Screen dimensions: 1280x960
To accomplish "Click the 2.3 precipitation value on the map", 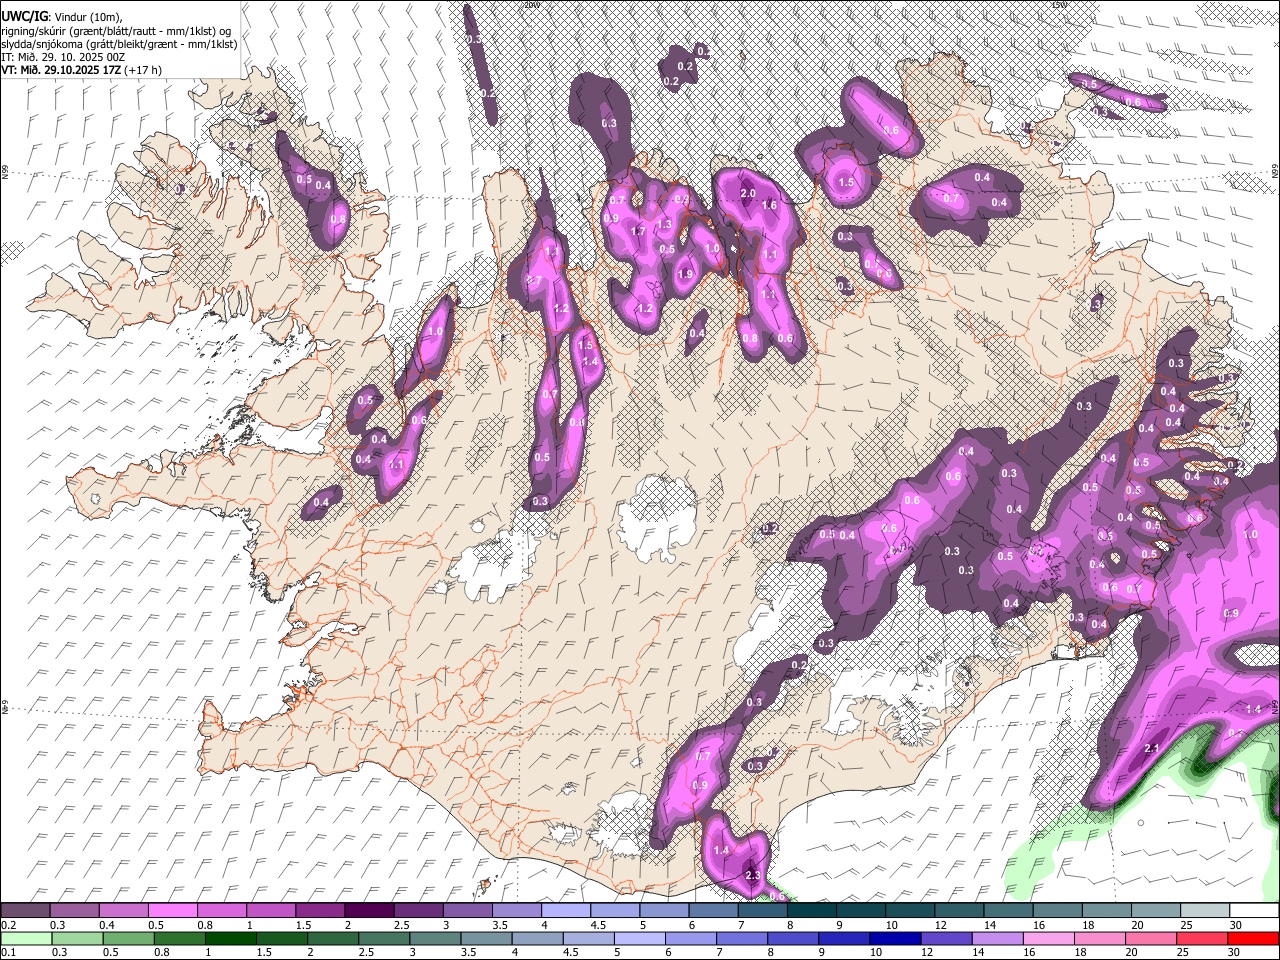I will [x=755, y=875].
